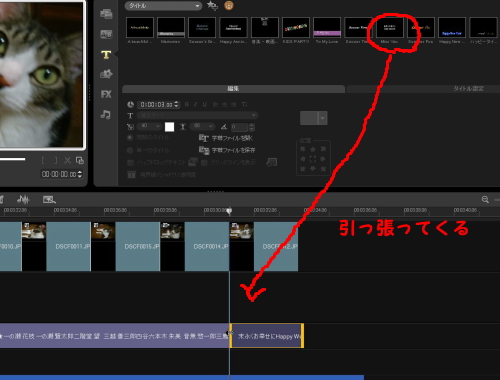Click the scissors split clip icon

[67, 161]
